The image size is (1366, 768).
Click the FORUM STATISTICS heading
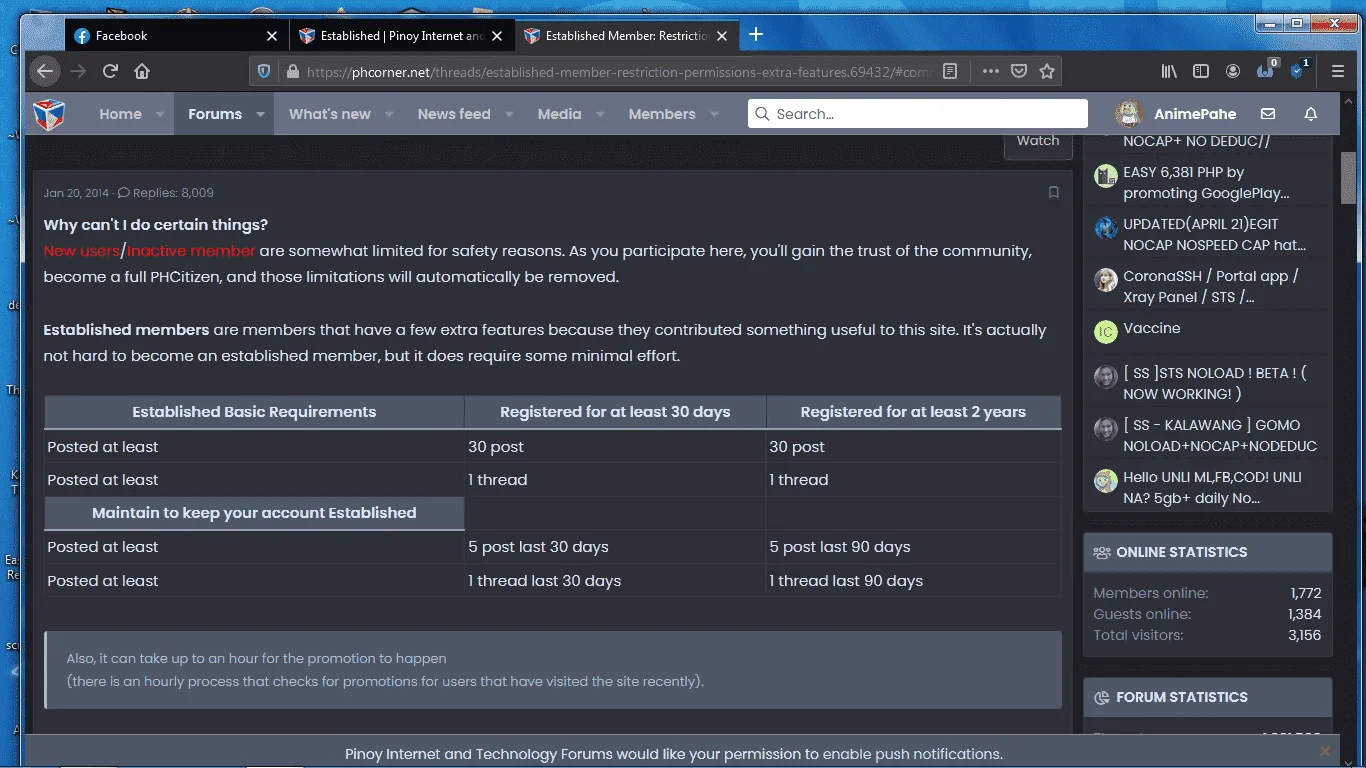coord(1182,697)
